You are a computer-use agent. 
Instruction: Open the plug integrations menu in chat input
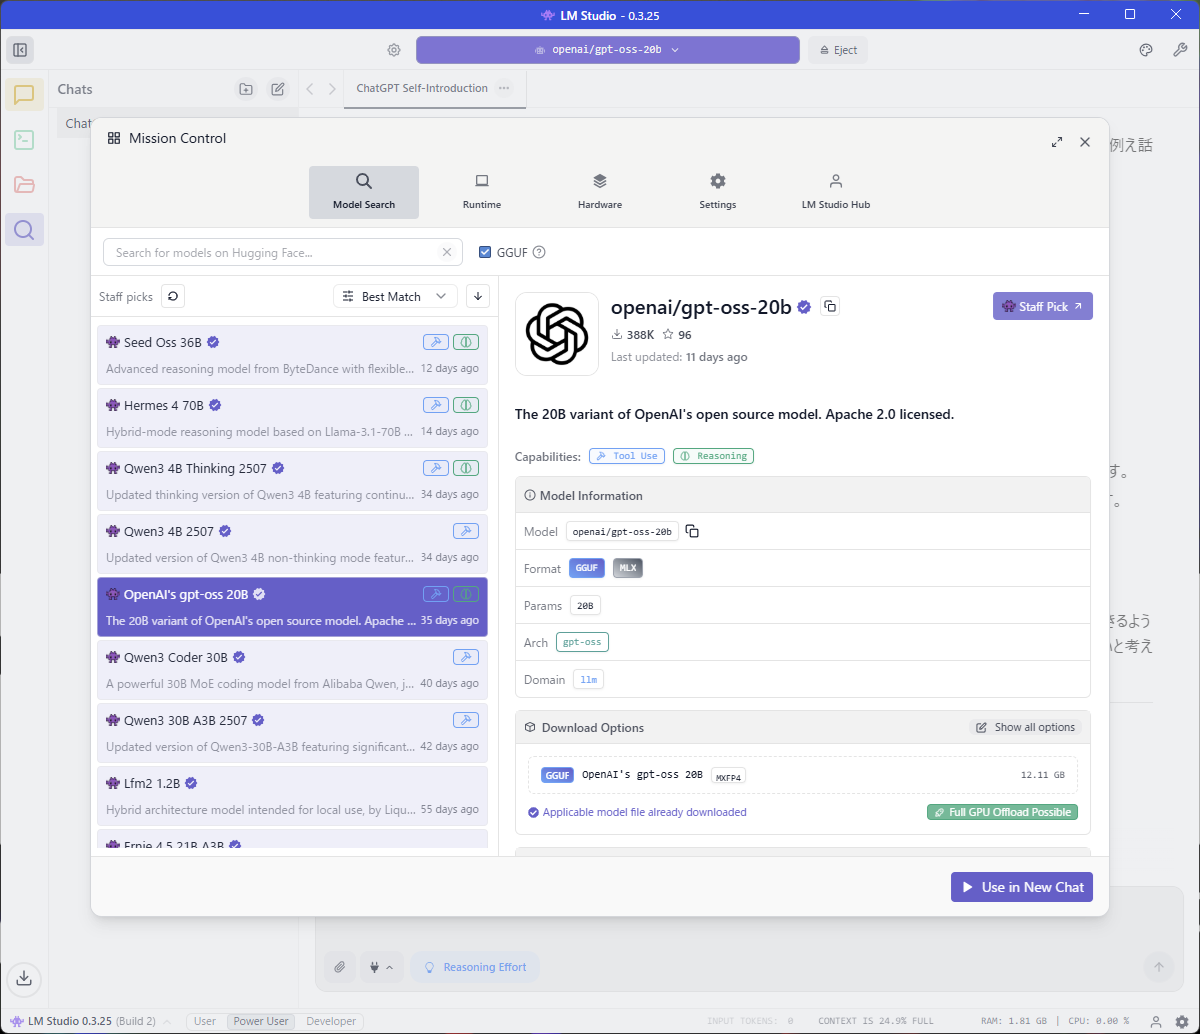(x=381, y=967)
